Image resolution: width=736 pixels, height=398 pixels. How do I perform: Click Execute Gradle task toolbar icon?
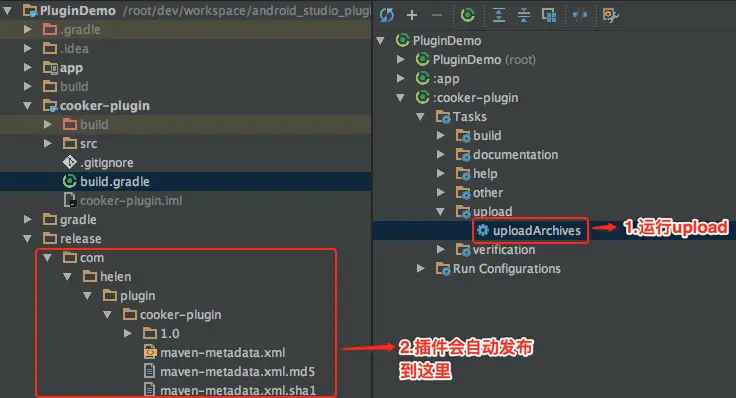point(468,15)
